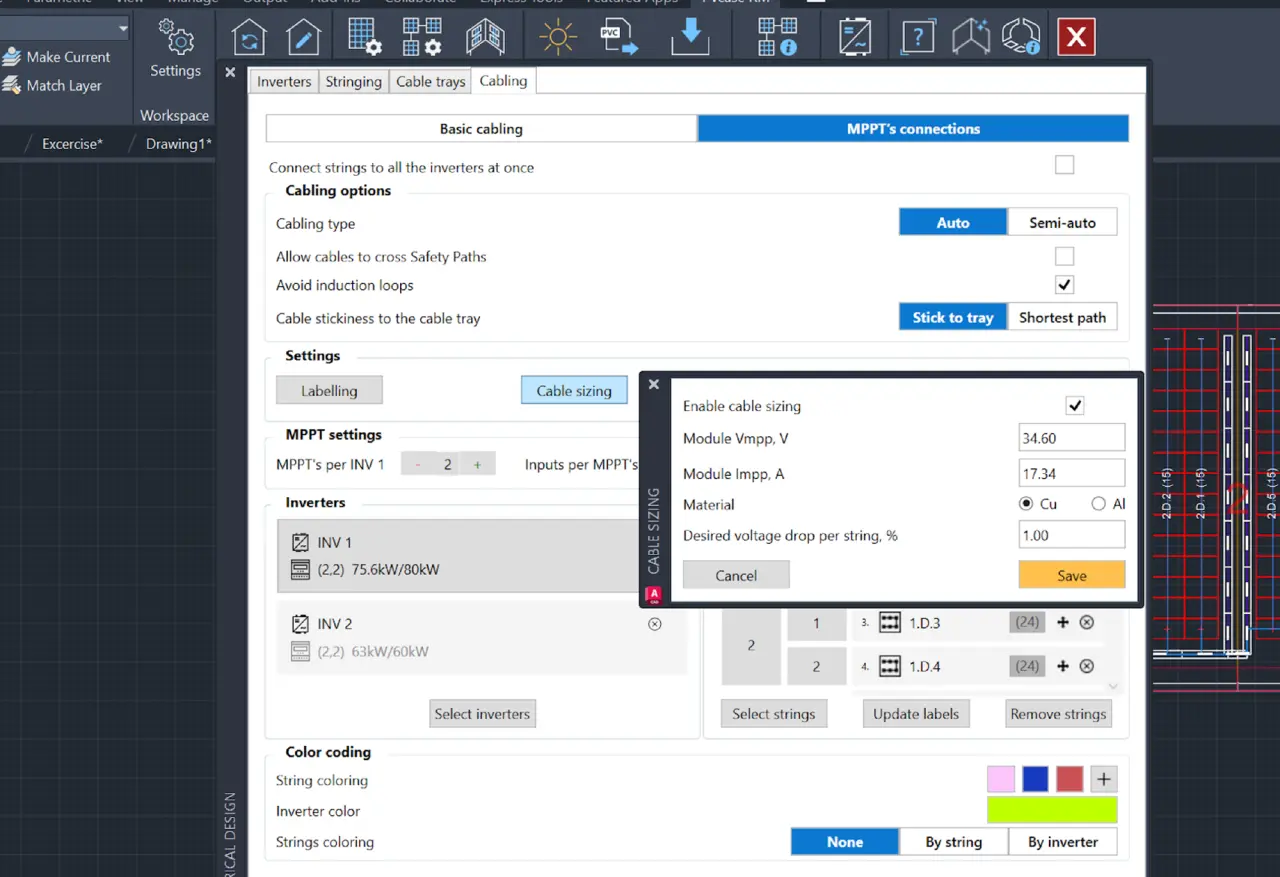Click the blue string color swatch
Image resolution: width=1280 pixels, height=877 pixels.
1035,779
